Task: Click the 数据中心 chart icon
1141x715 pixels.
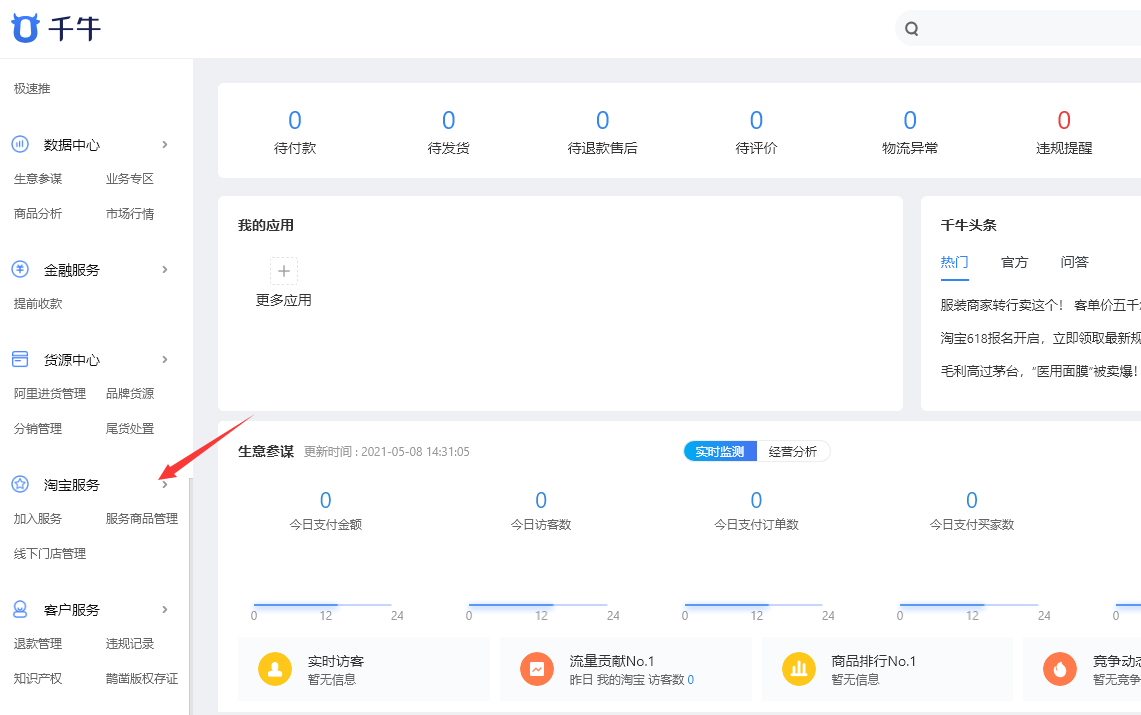Action: pos(20,144)
